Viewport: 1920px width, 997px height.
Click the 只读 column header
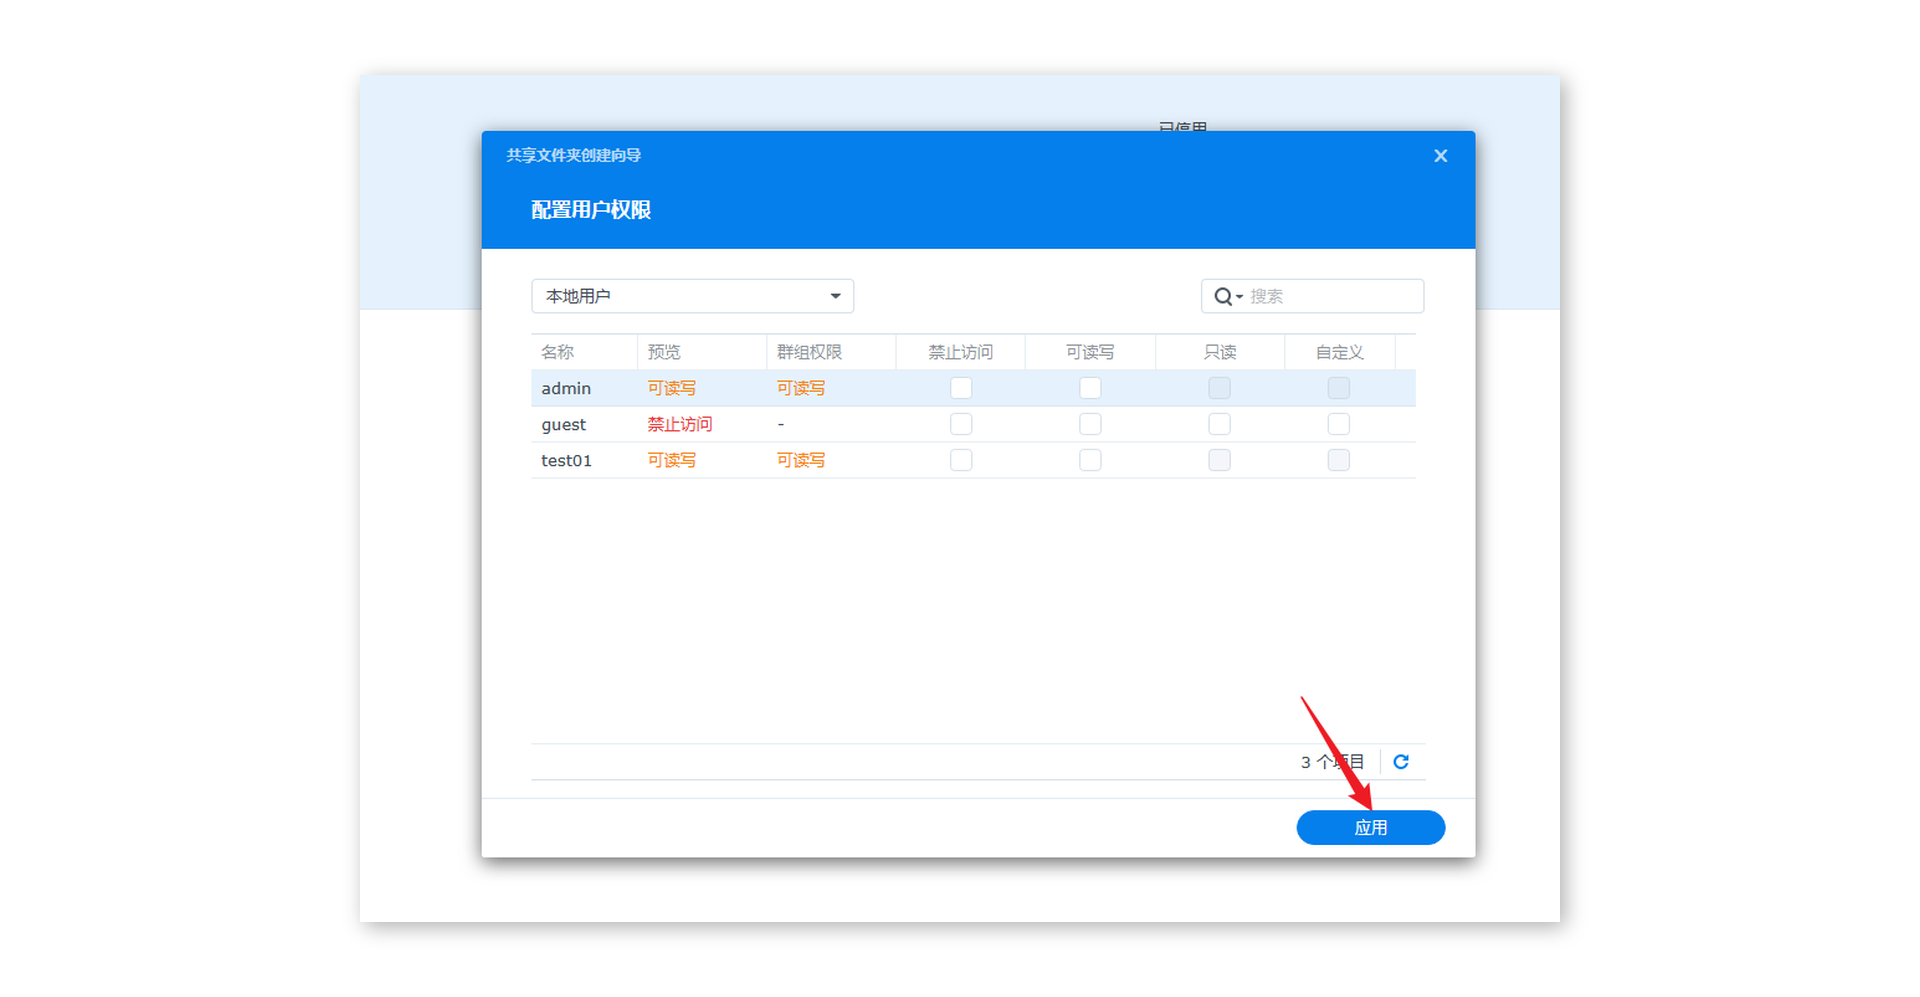tap(1220, 352)
